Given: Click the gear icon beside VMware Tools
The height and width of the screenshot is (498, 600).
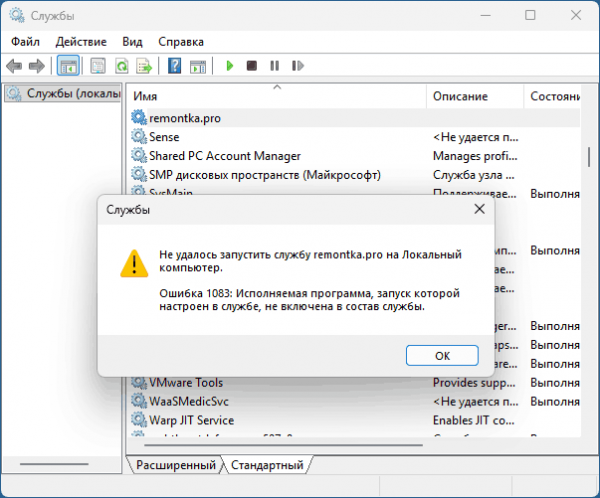Looking at the screenshot, I should point(139,382).
